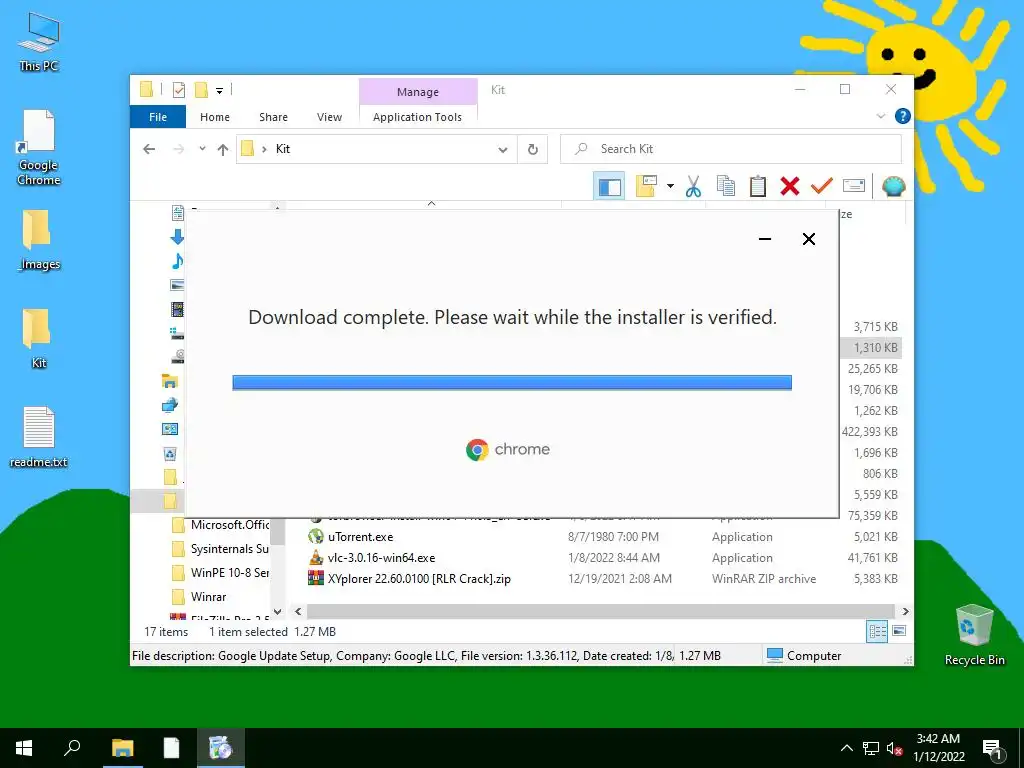Click the red X Delete icon
This screenshot has width=1024, height=768.
pos(790,186)
